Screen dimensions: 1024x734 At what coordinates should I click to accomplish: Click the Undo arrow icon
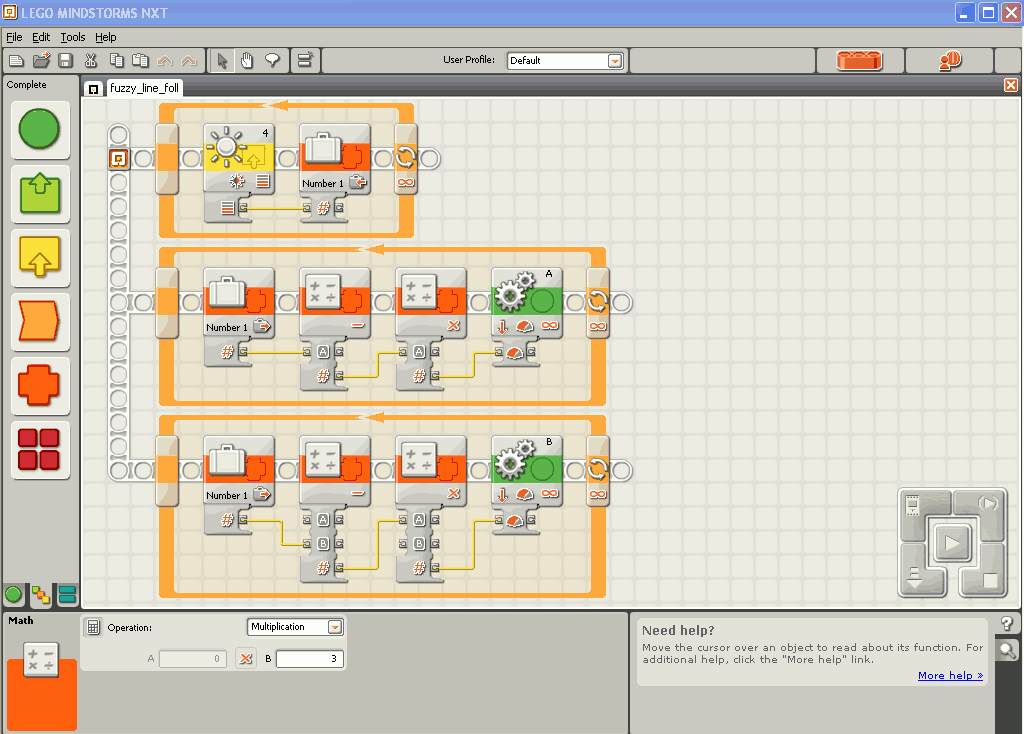[165, 61]
